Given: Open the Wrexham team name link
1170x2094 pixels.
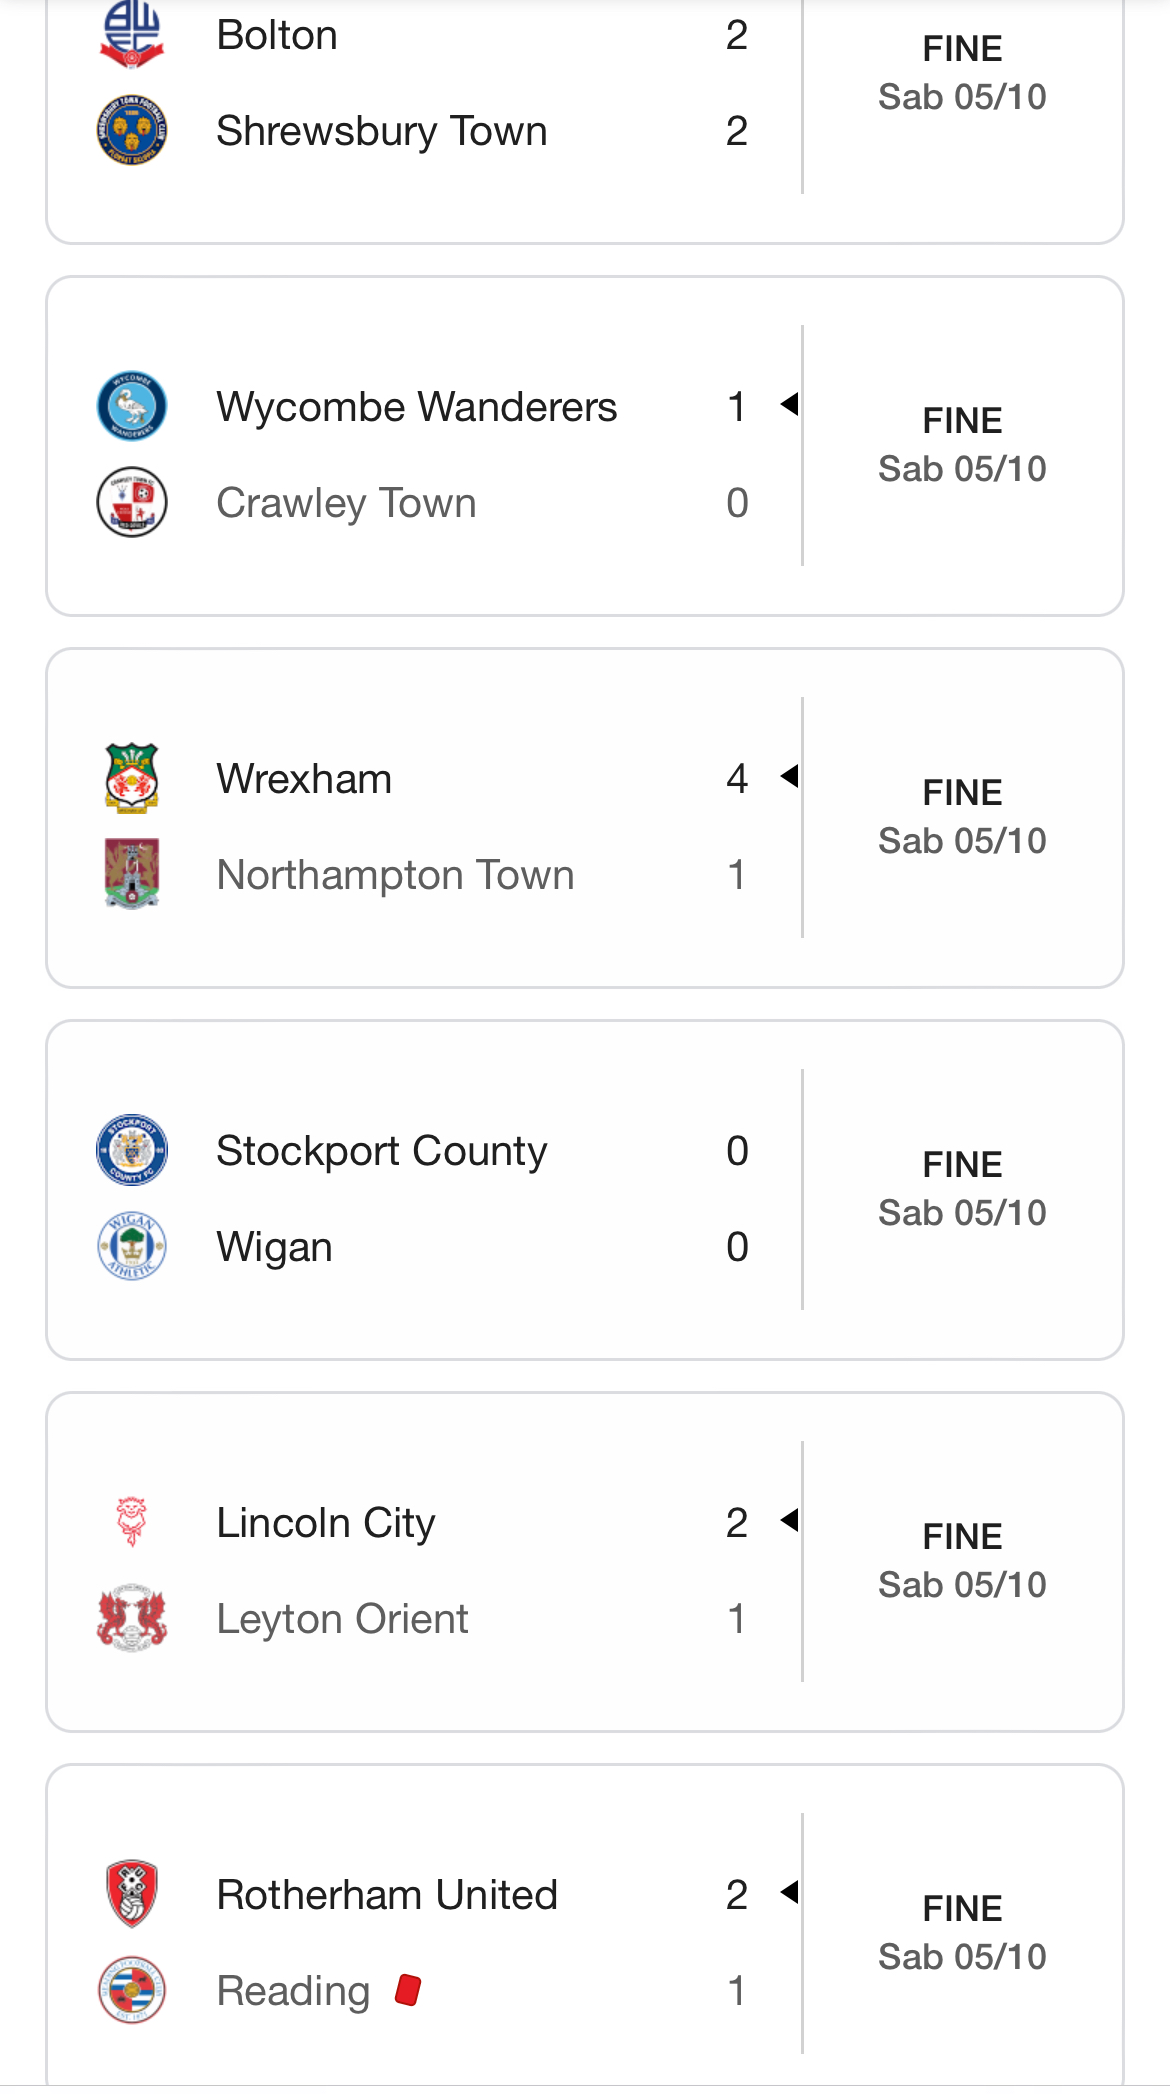Looking at the screenshot, I should [x=304, y=779].
